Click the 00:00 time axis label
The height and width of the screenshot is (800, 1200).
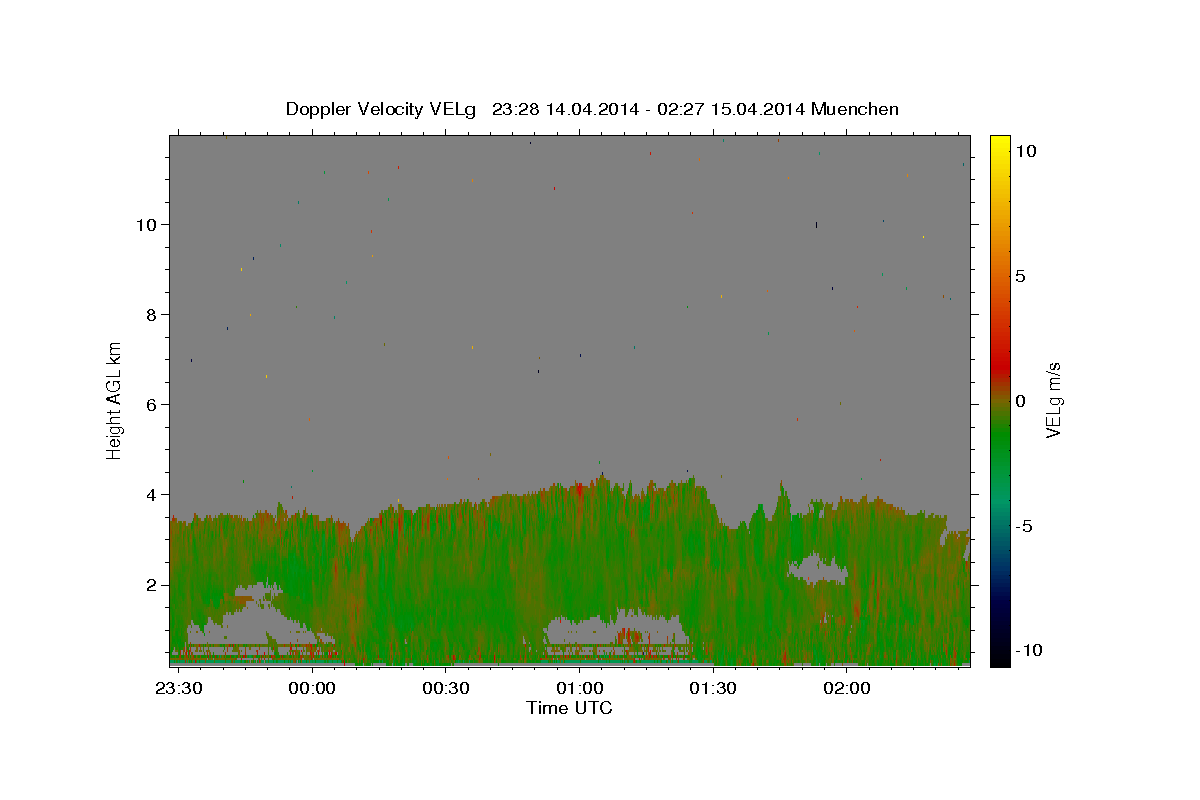pyautogui.click(x=311, y=689)
